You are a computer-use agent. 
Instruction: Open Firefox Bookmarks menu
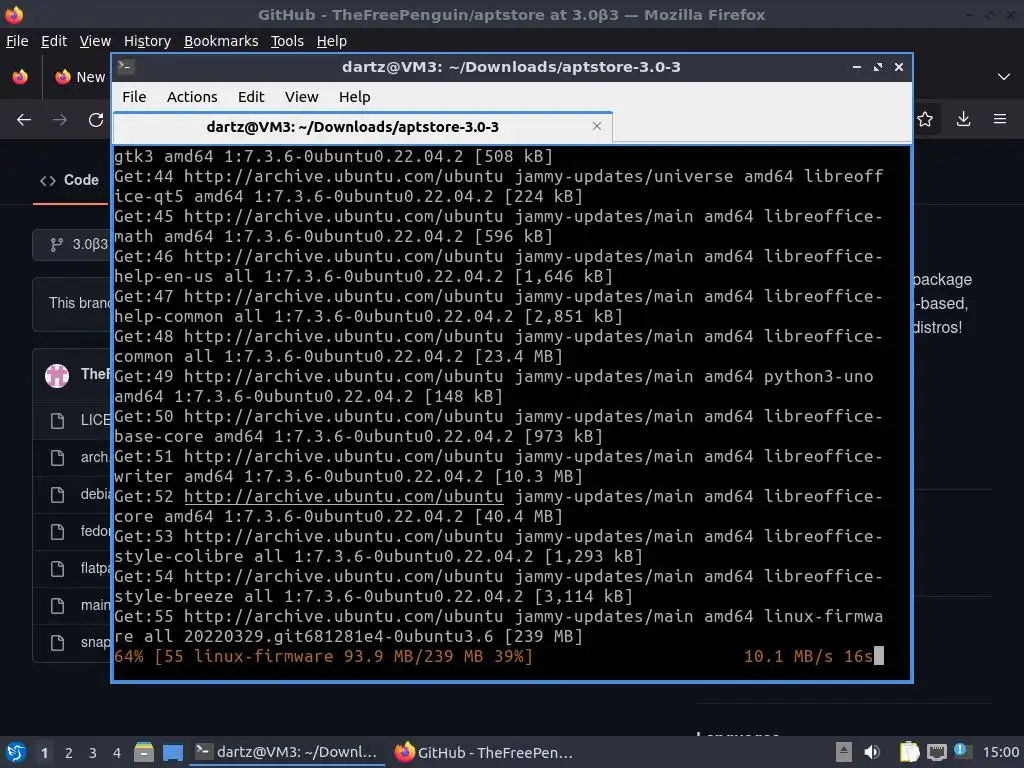[x=221, y=41]
